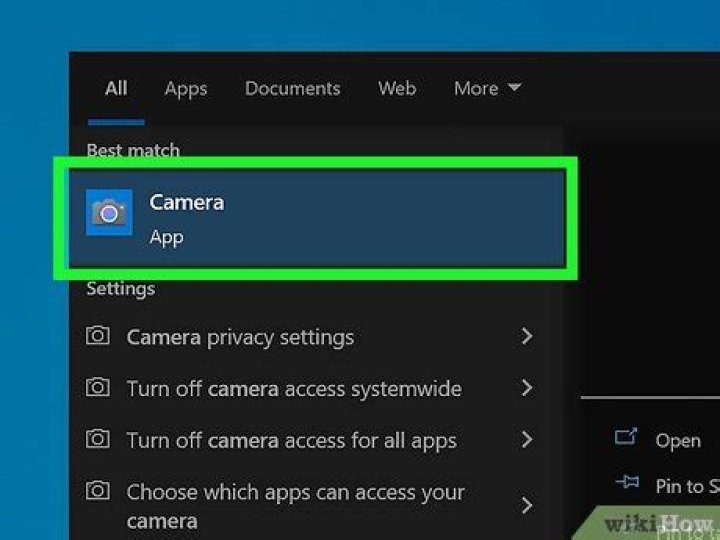Image resolution: width=720 pixels, height=540 pixels.
Task: Click camera icon beside Choose which apps
Action: (x=98, y=491)
